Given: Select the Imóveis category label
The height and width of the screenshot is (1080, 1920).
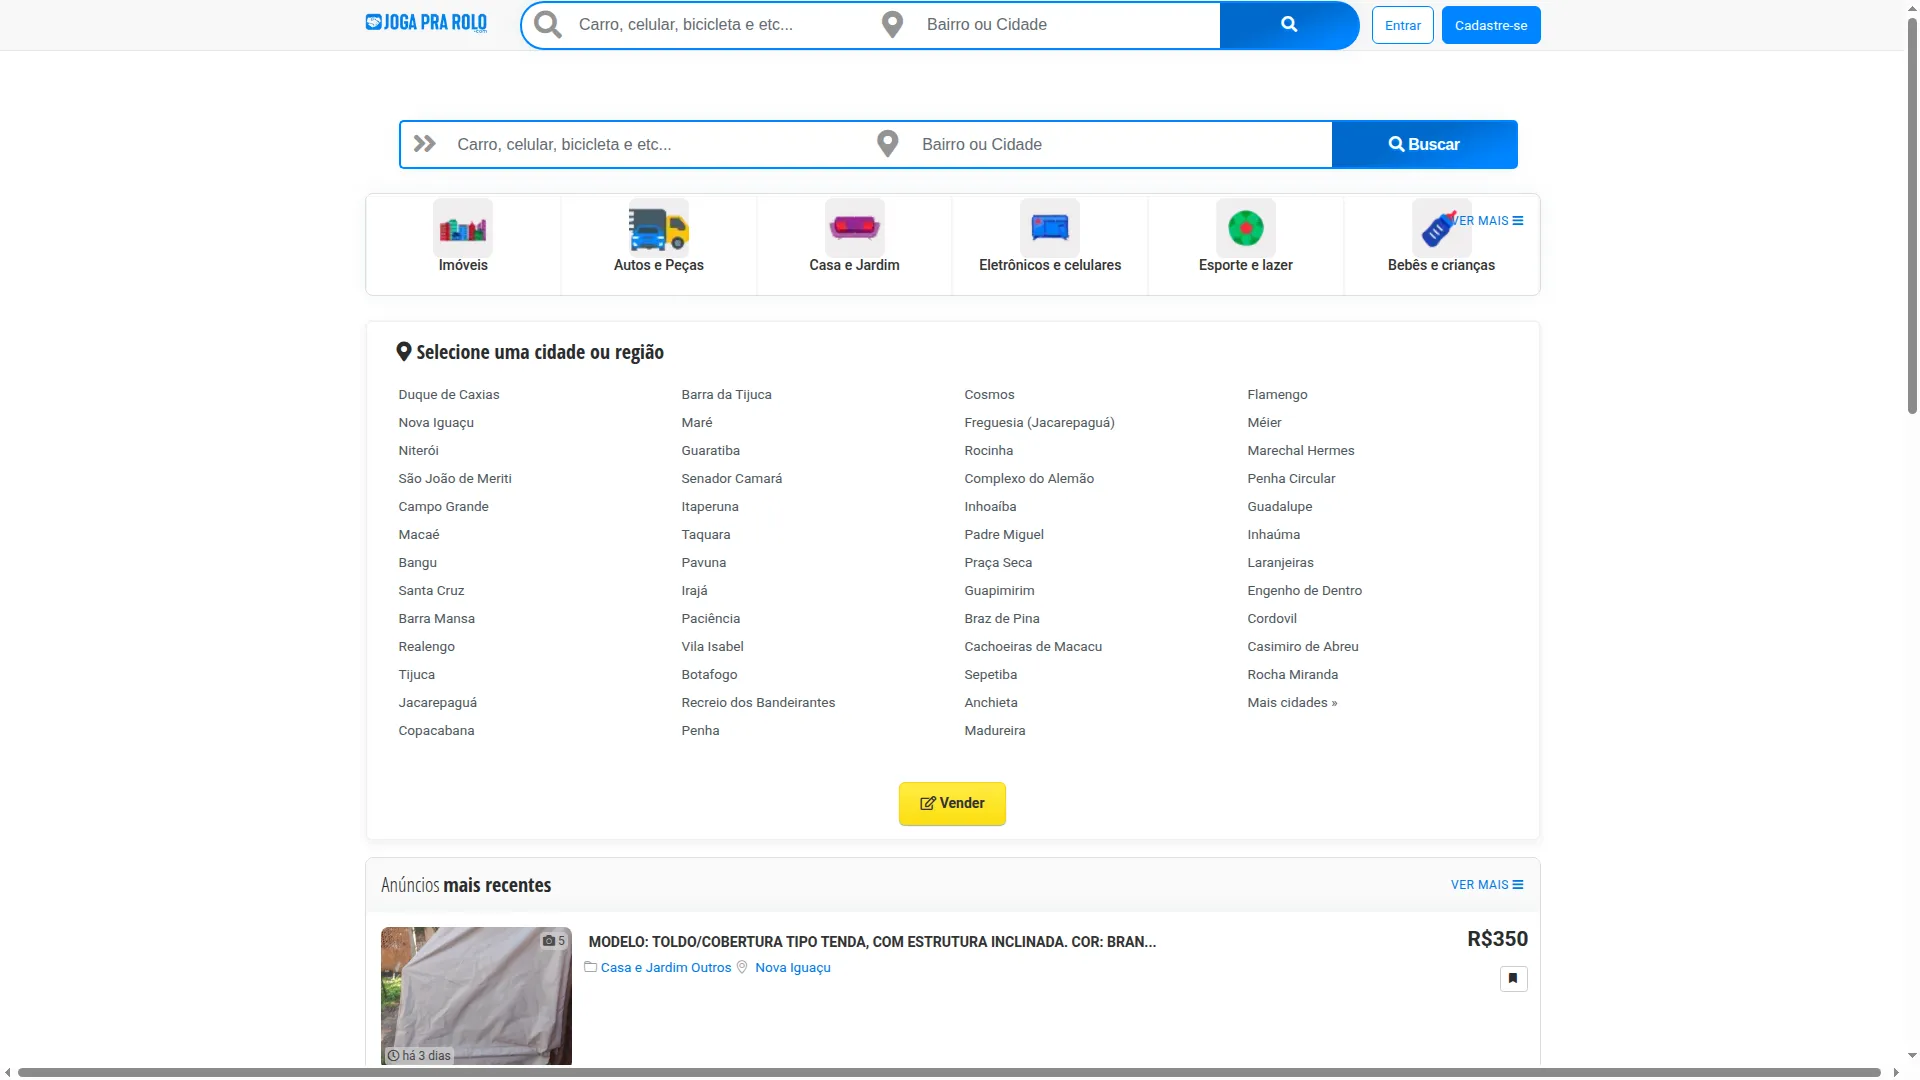Looking at the screenshot, I should coord(463,265).
